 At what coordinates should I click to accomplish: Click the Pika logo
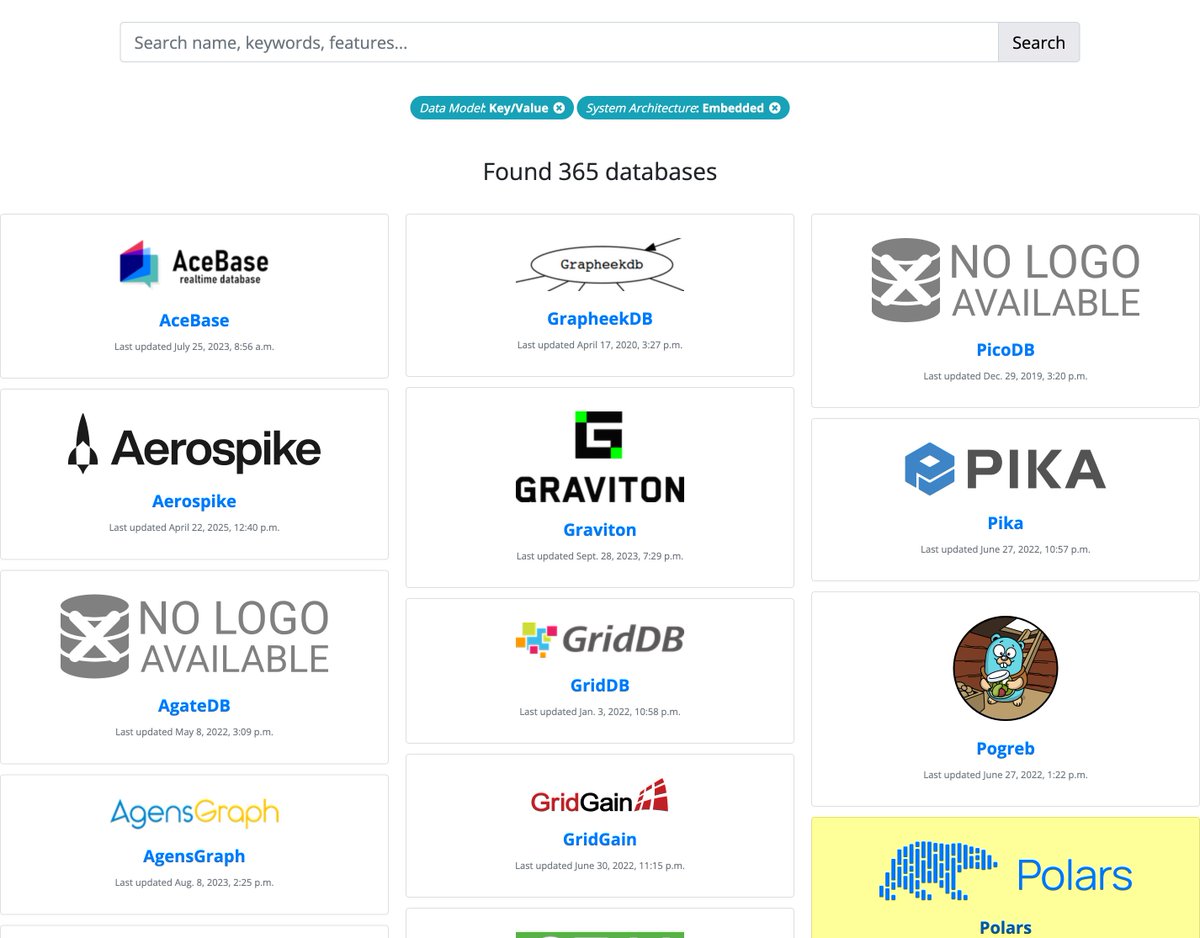coord(1005,469)
